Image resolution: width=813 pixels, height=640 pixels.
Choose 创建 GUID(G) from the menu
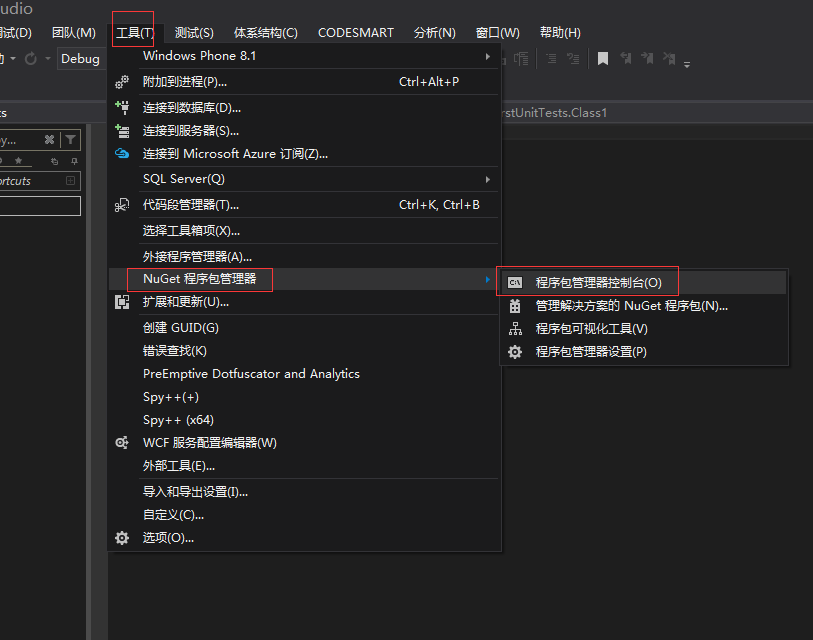(180, 328)
